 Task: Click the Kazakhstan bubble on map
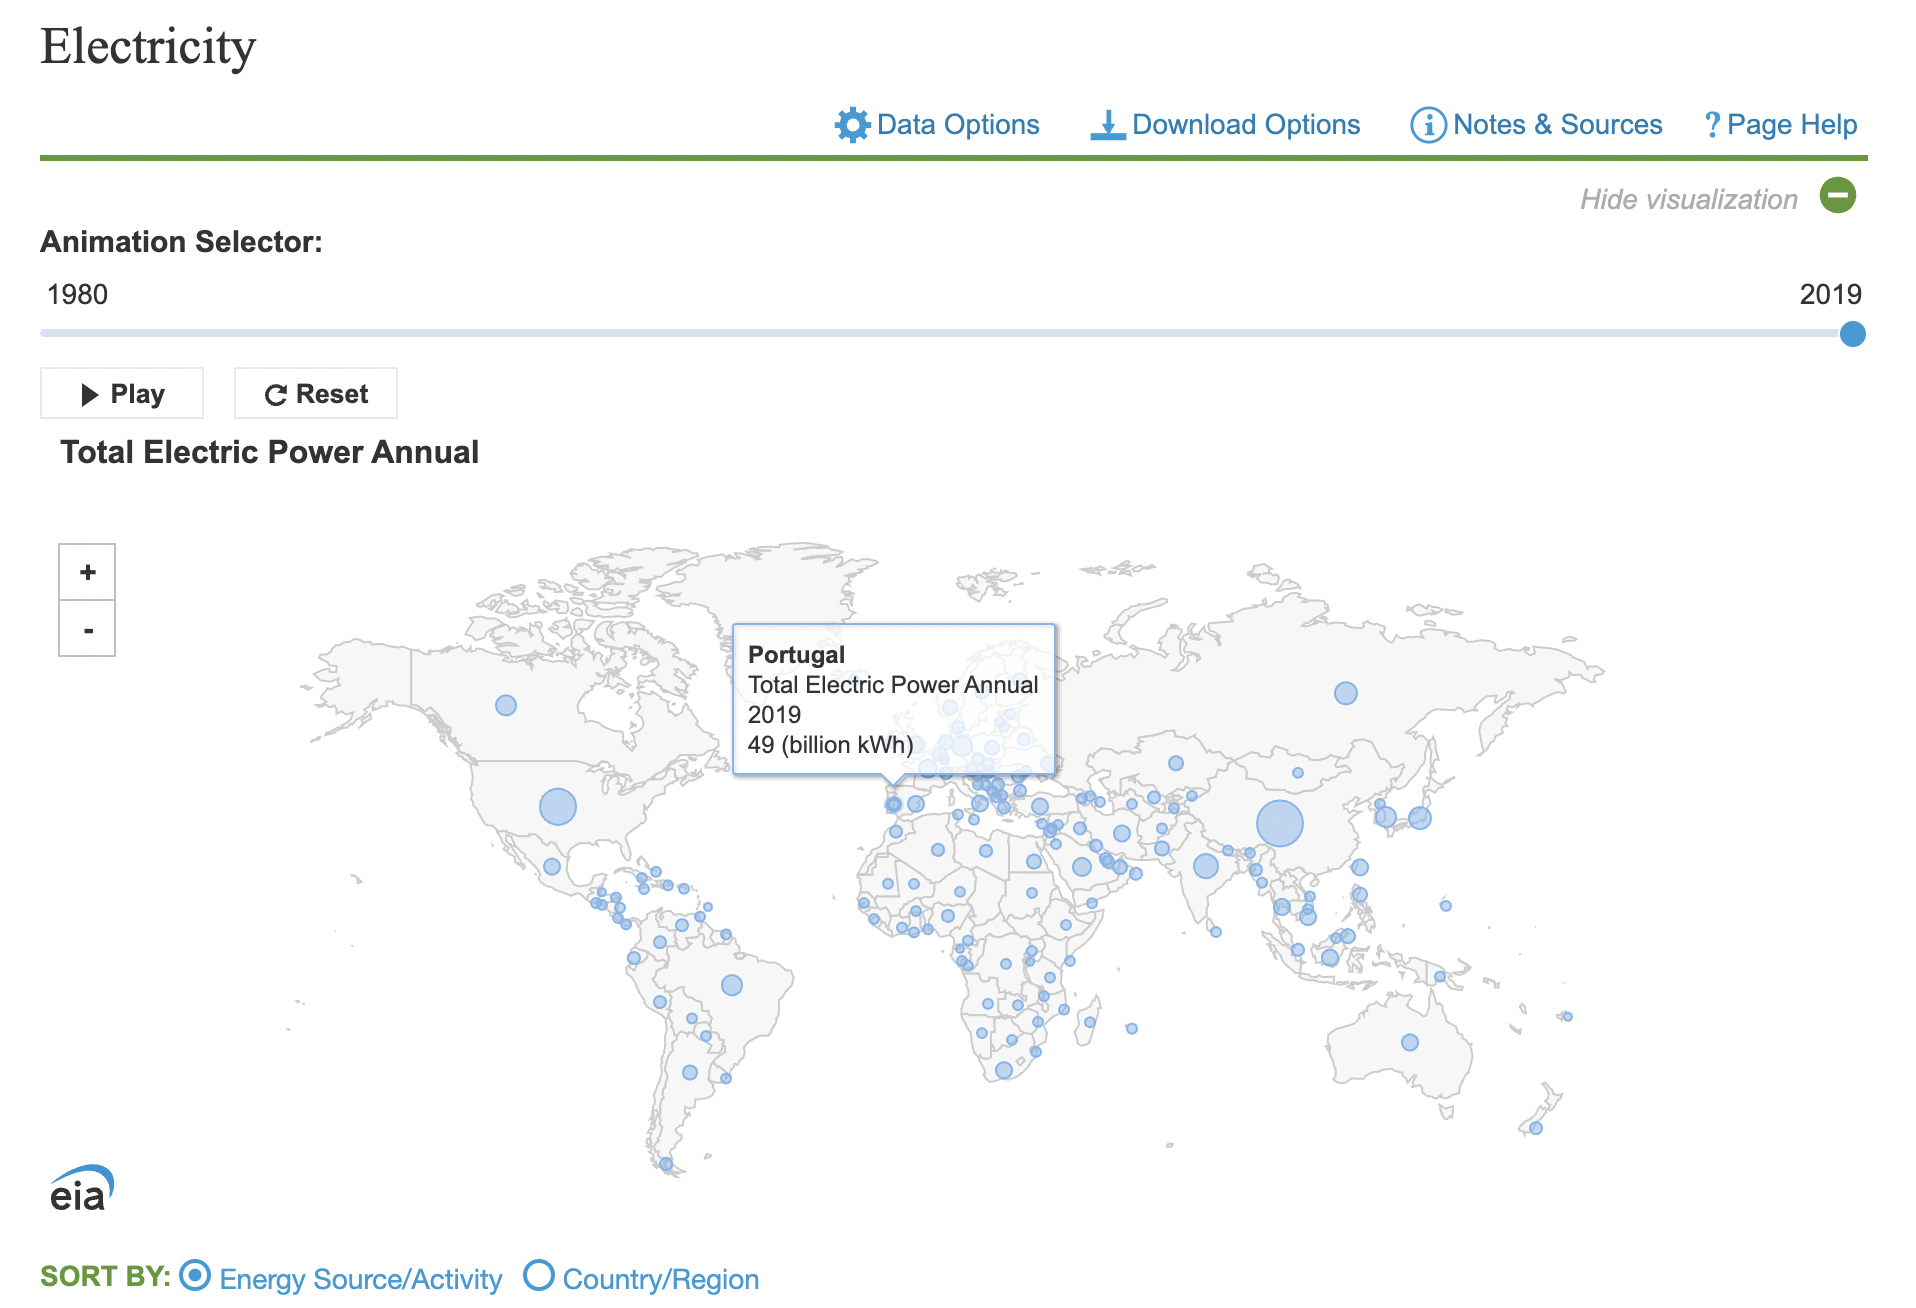point(1176,763)
